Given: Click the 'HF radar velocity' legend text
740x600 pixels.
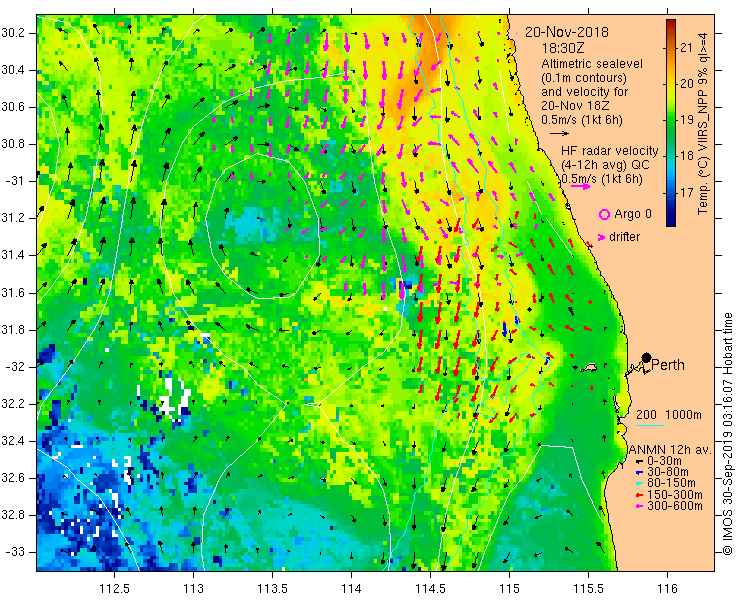Looking at the screenshot, I should pos(610,151).
